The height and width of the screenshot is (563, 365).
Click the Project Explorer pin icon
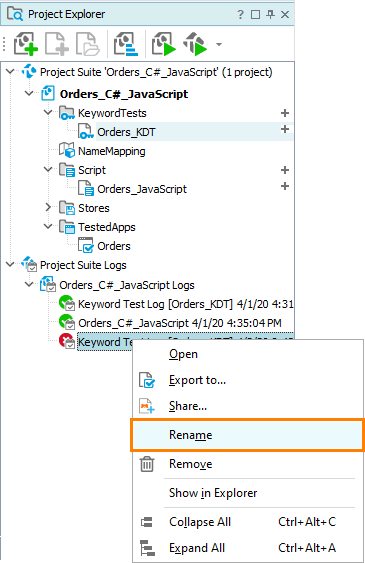pos(270,14)
